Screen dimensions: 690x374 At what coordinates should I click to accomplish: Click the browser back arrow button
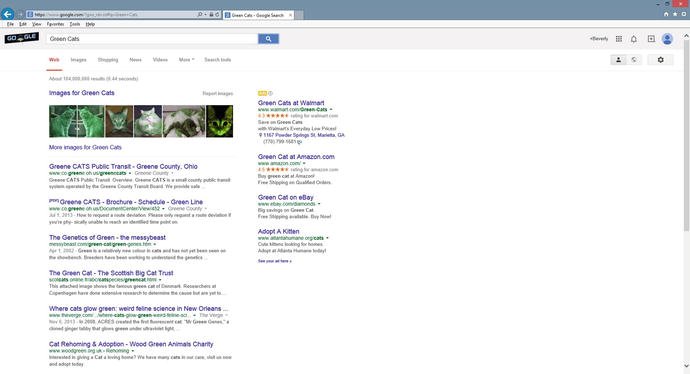point(7,15)
